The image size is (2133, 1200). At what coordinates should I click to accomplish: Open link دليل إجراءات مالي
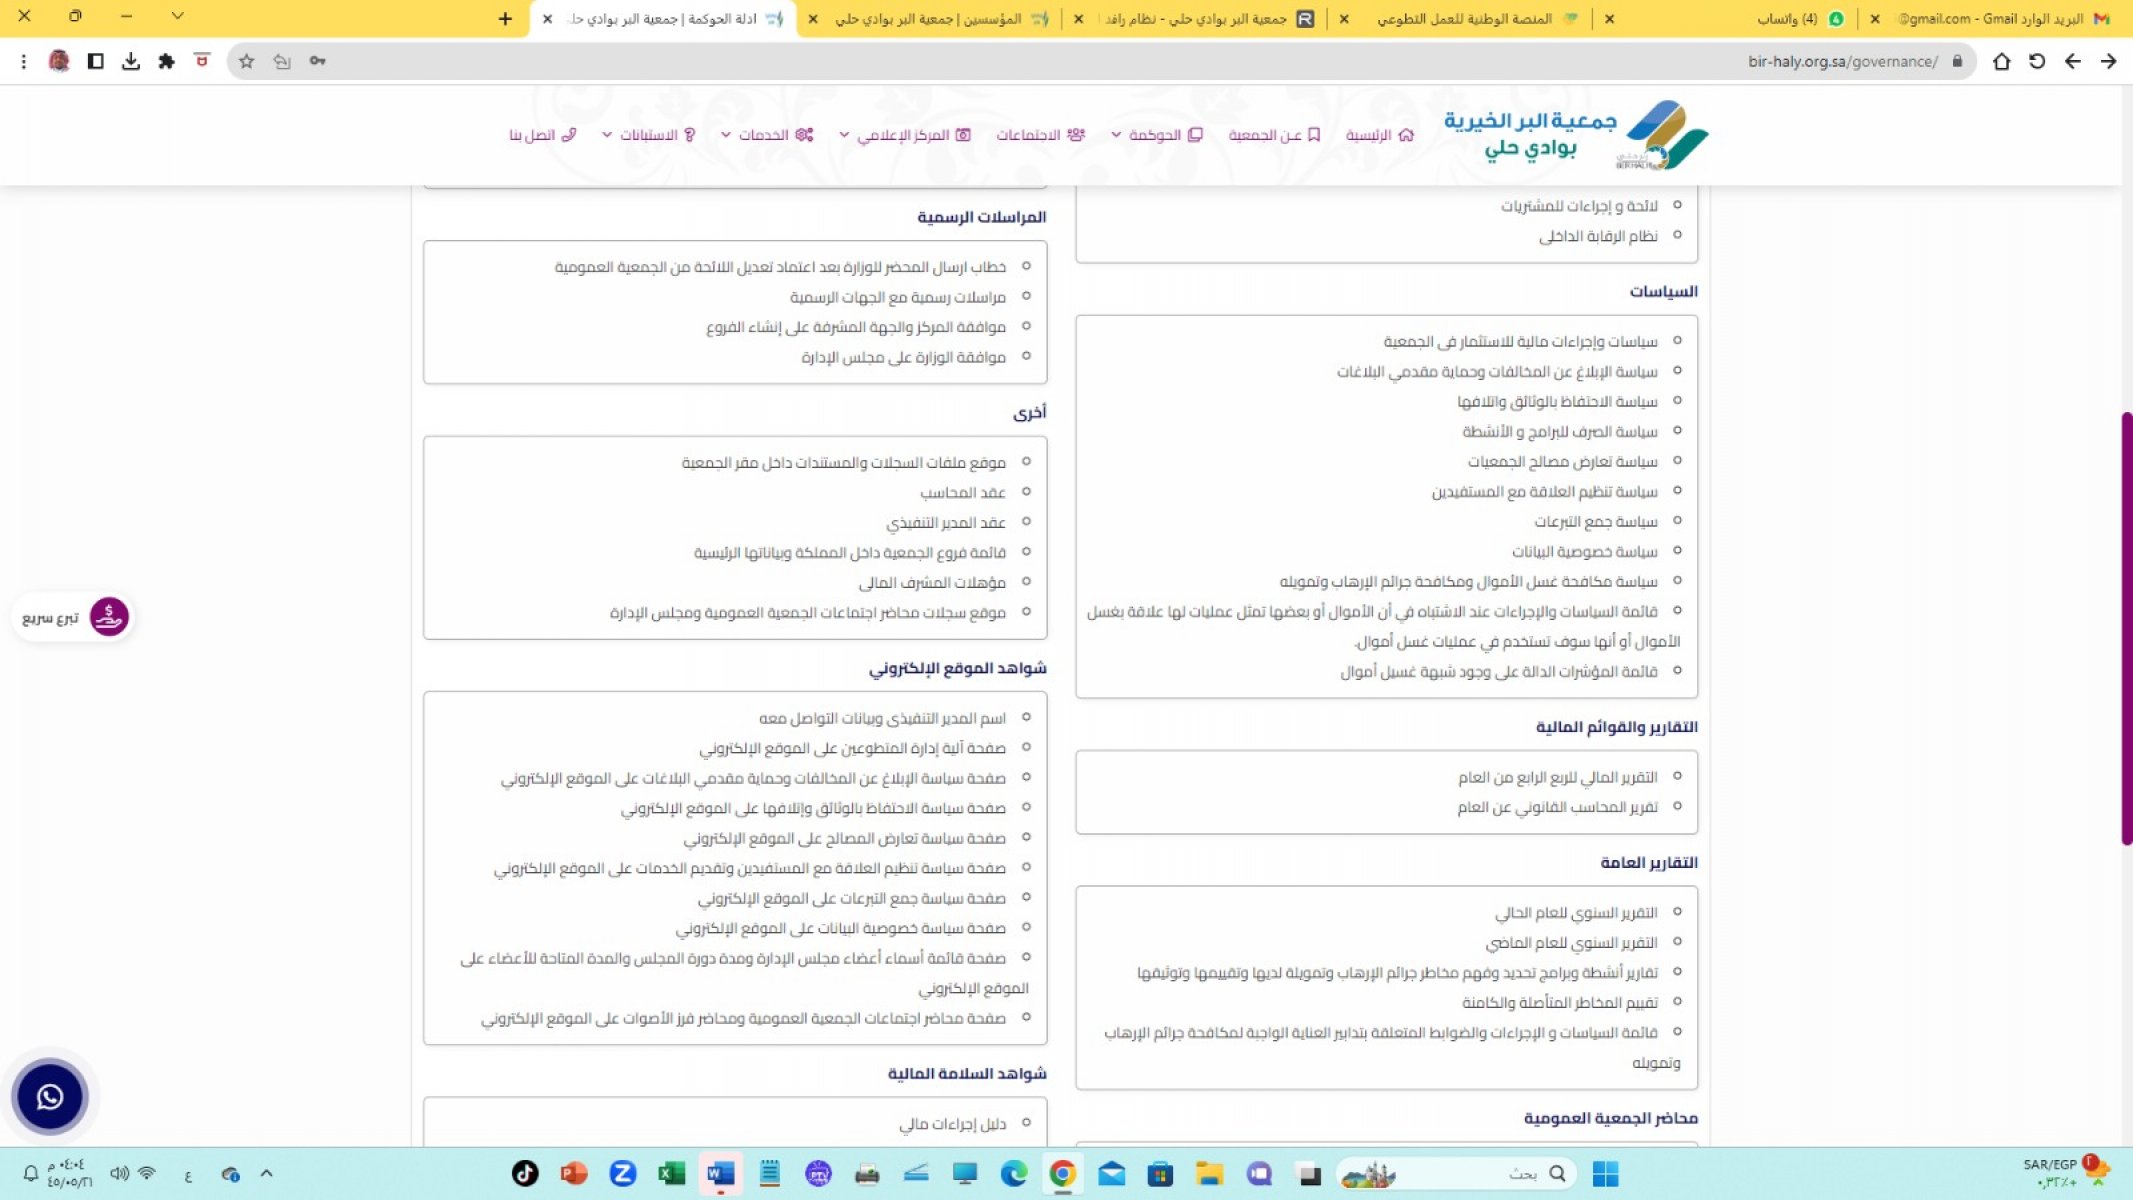point(952,1125)
